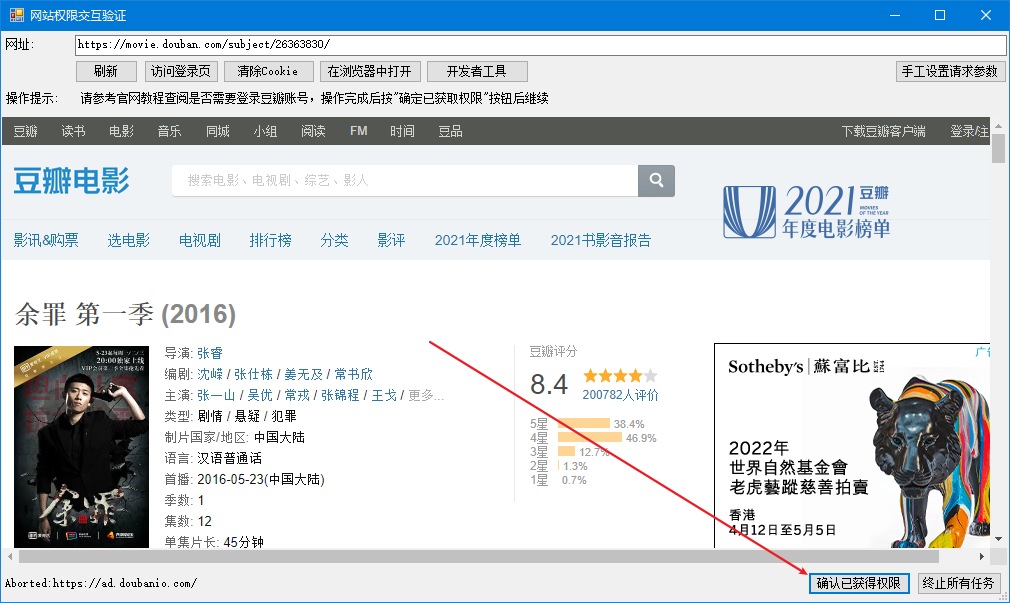Focus the 网址 URL input field
Screen dimensions: 1010x603
(x=540, y=44)
